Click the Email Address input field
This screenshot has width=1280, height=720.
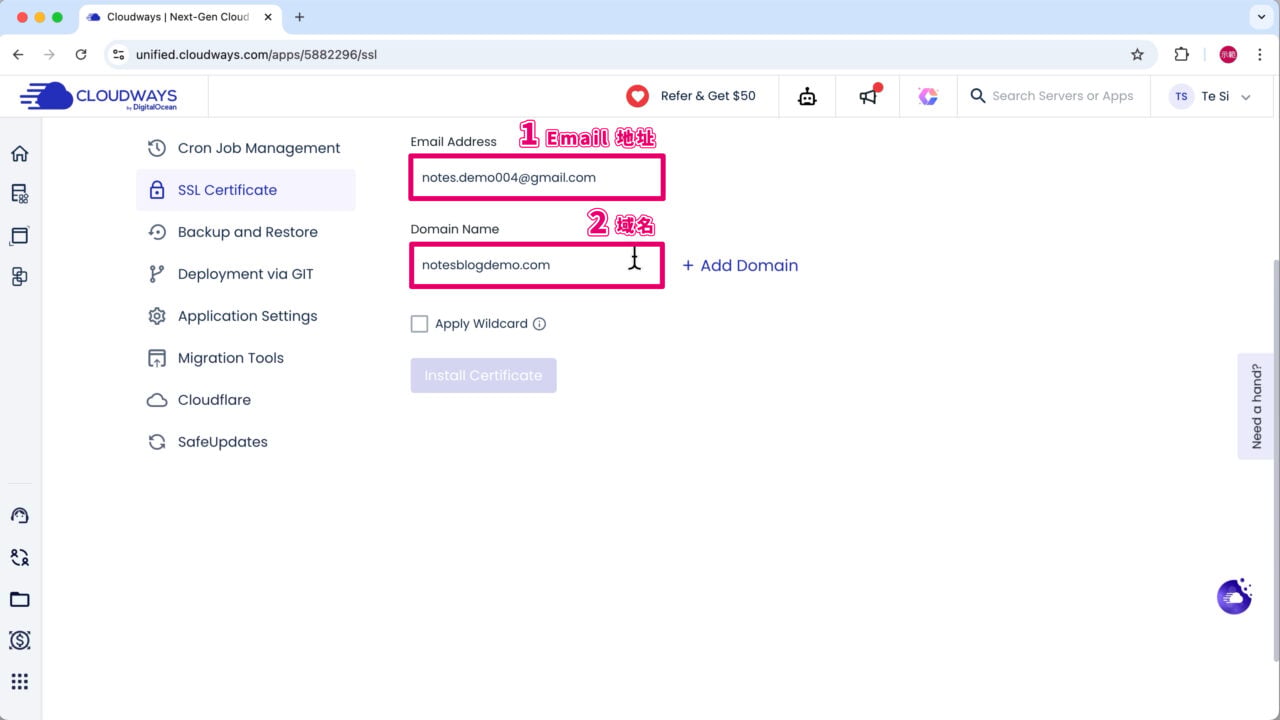(x=536, y=178)
